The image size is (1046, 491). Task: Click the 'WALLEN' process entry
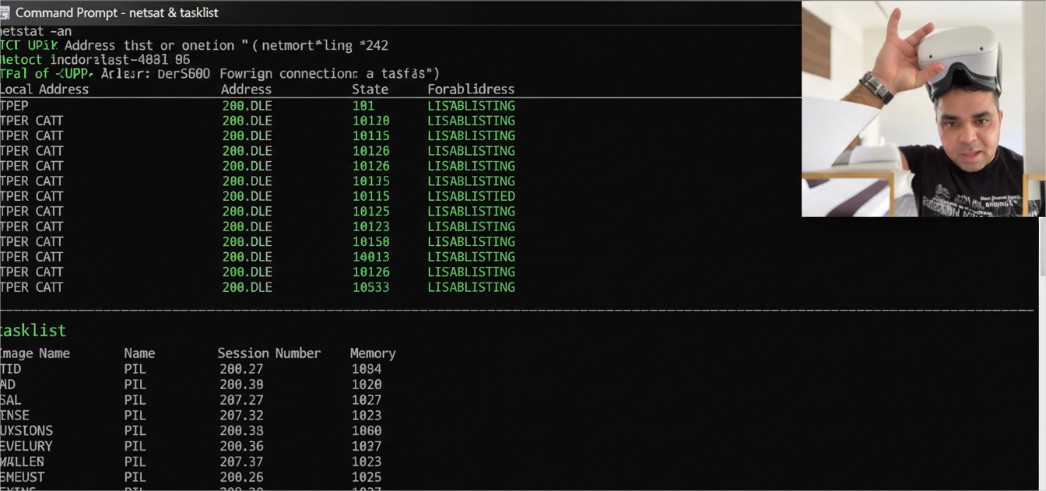(x=24, y=461)
